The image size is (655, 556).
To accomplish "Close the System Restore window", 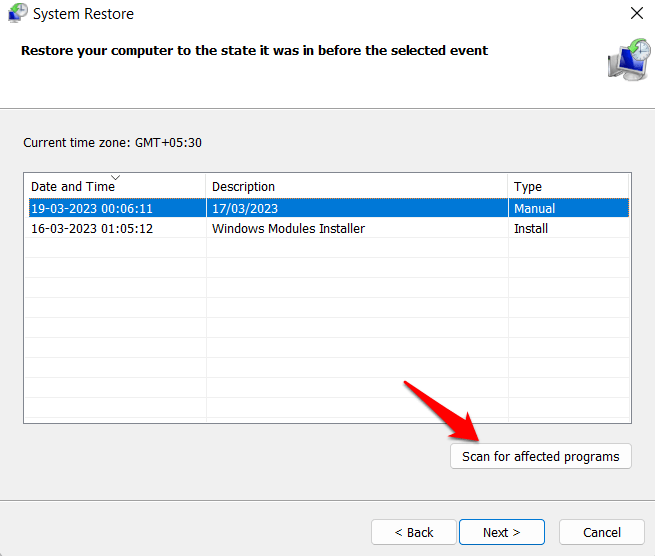I will click(x=636, y=14).
